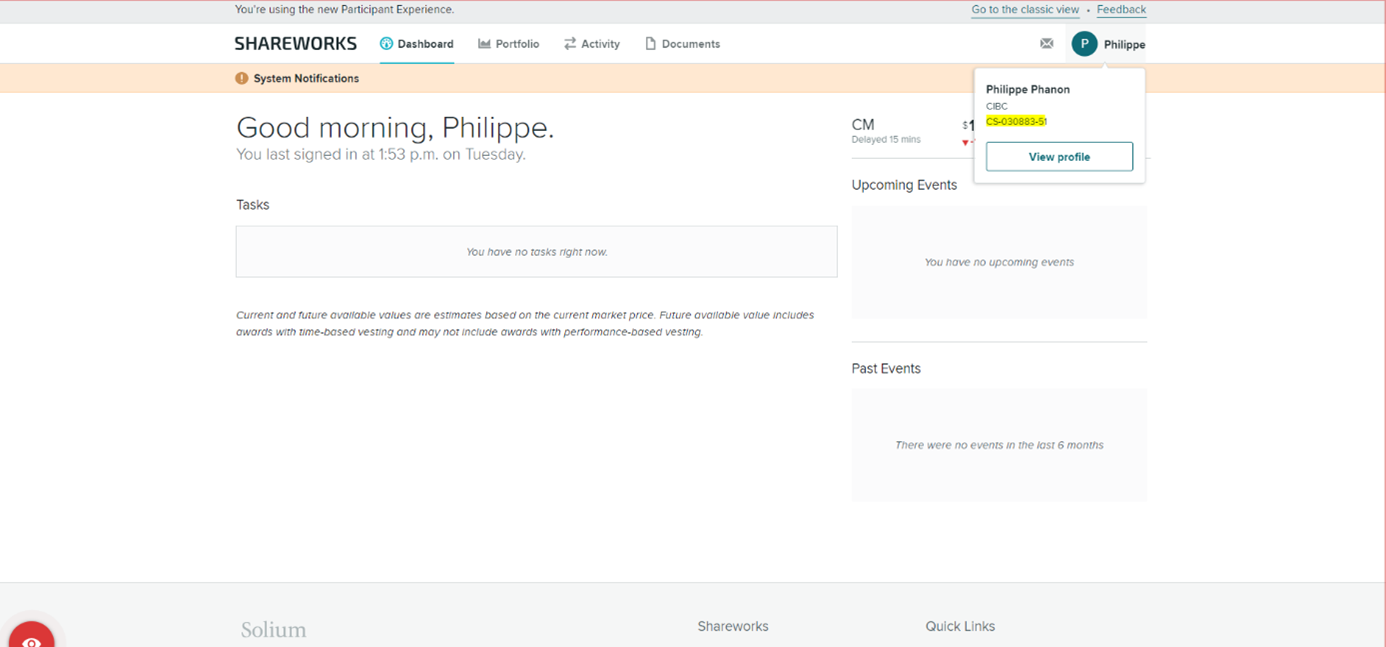Click the empty Tasks message box
Viewport: 1386px width, 647px height.
pos(536,252)
